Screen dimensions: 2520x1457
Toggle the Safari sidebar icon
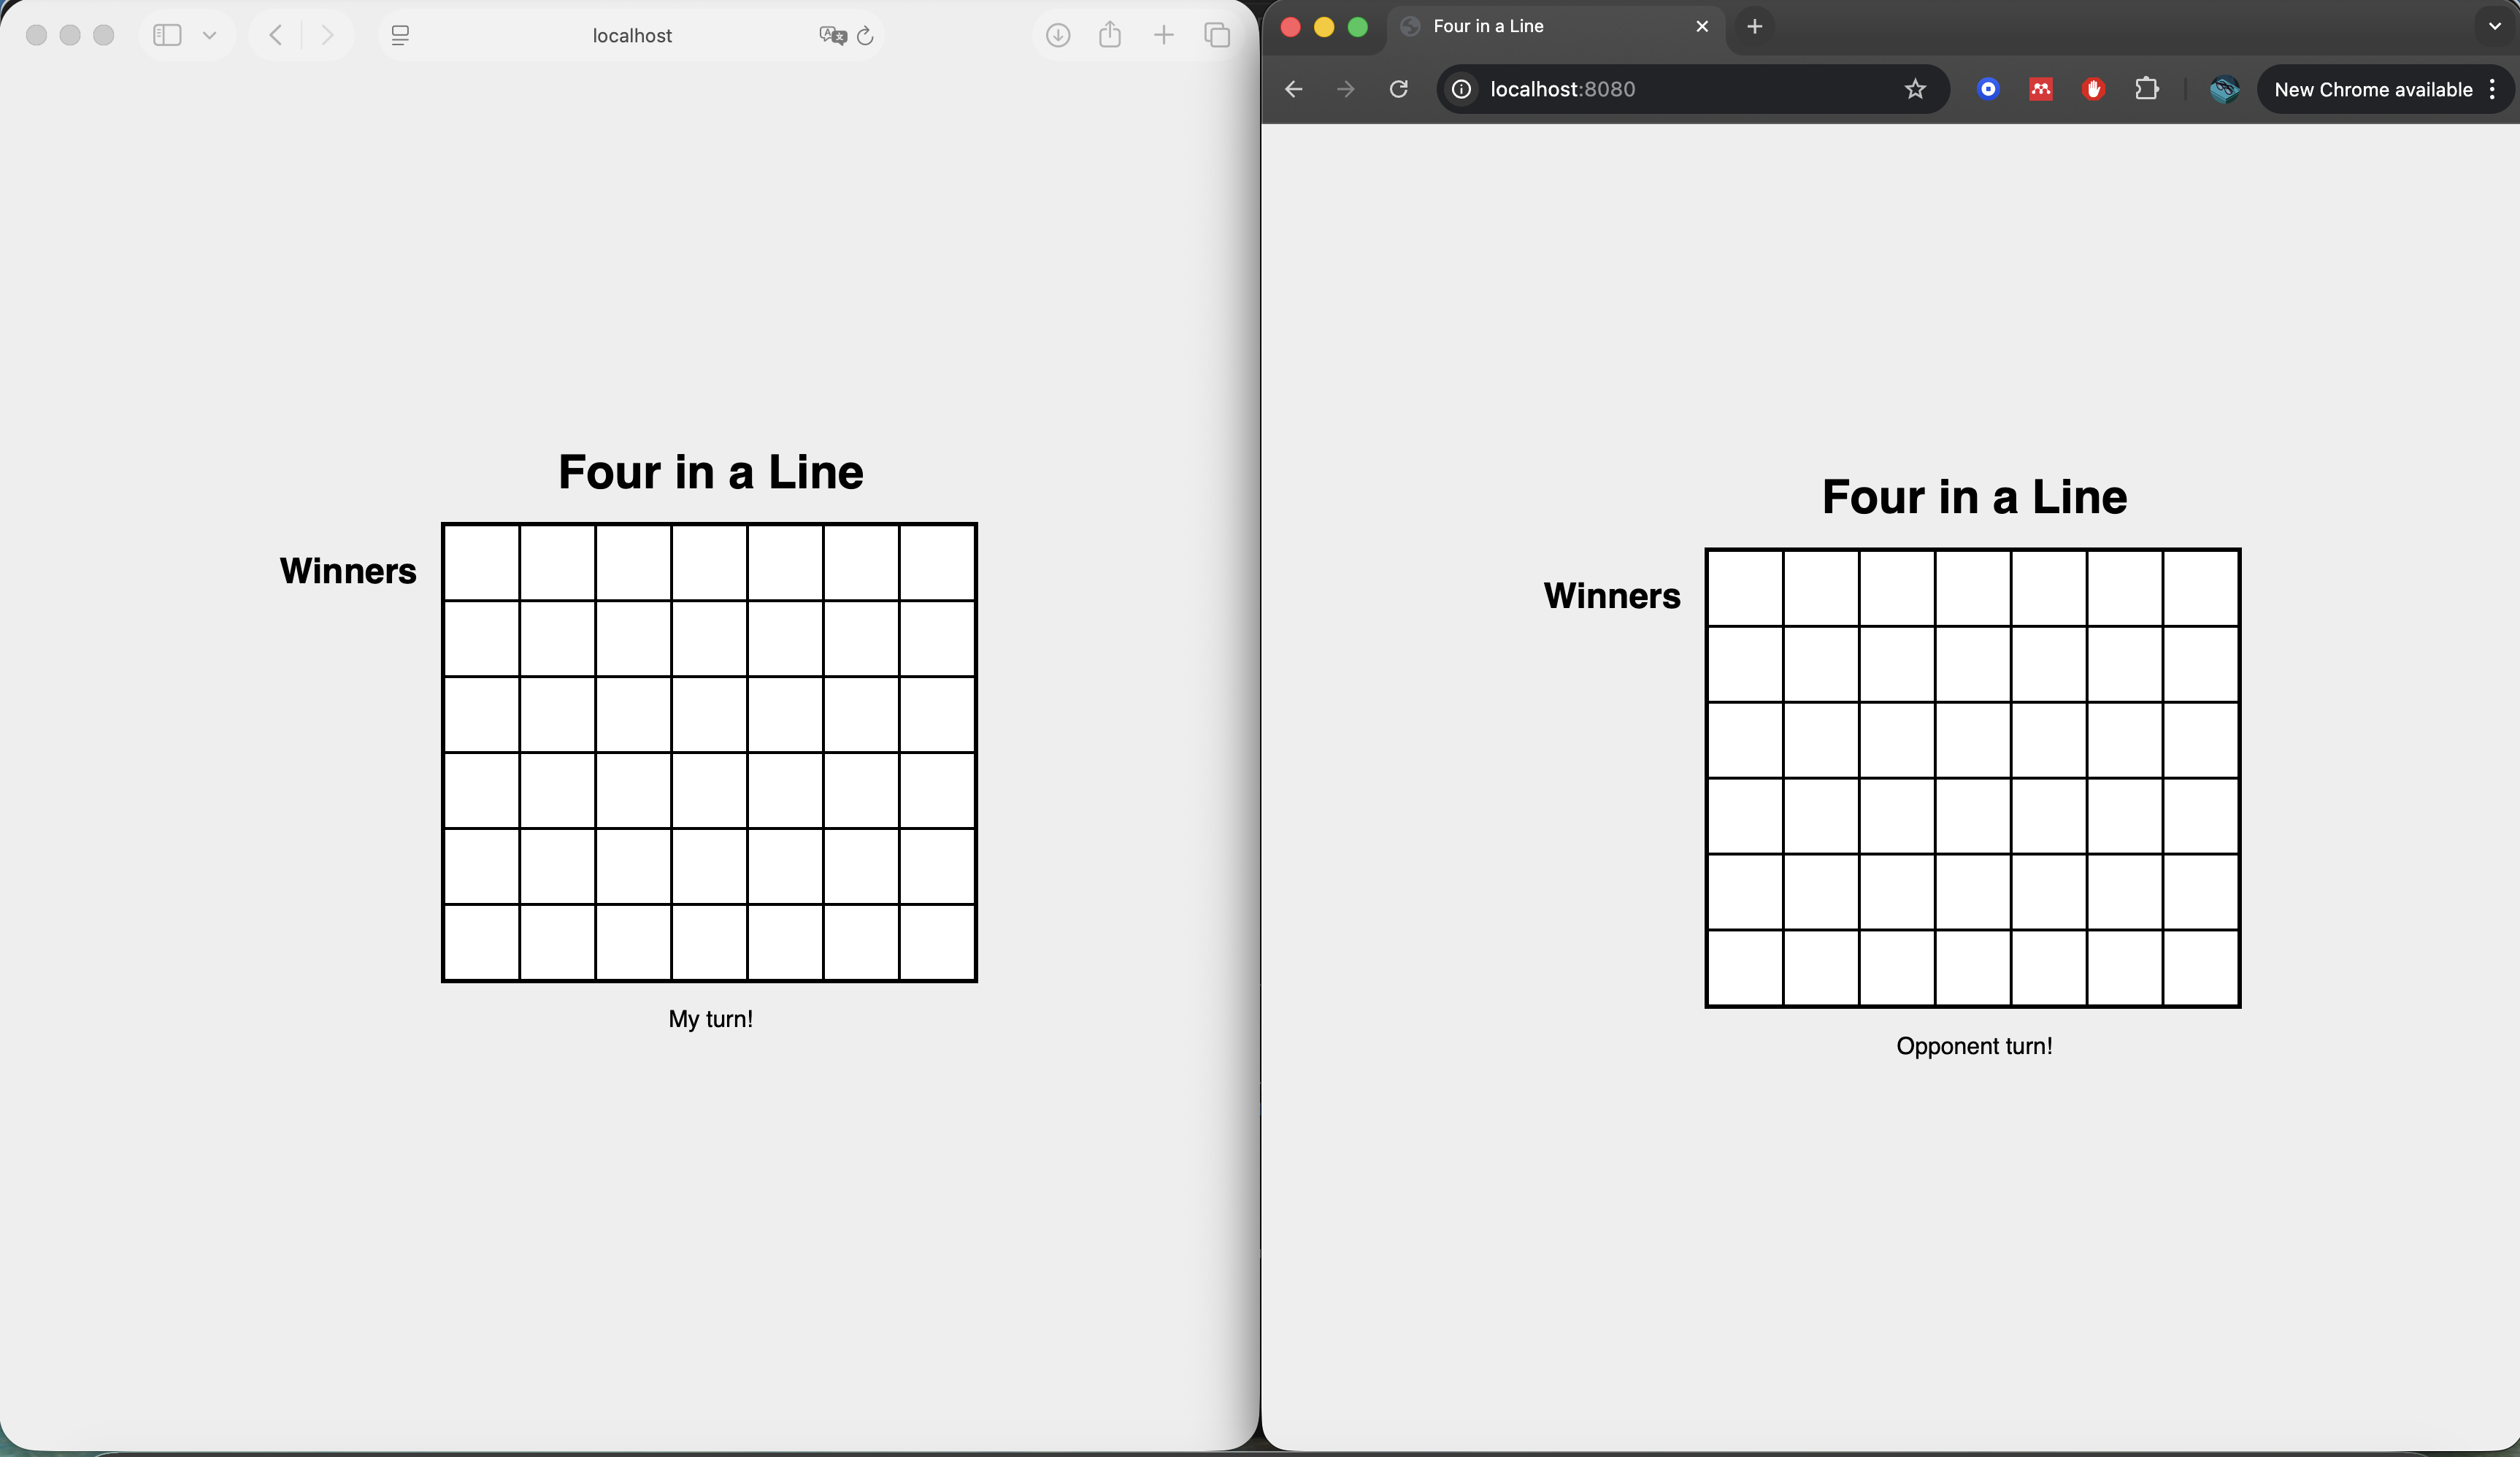(167, 36)
